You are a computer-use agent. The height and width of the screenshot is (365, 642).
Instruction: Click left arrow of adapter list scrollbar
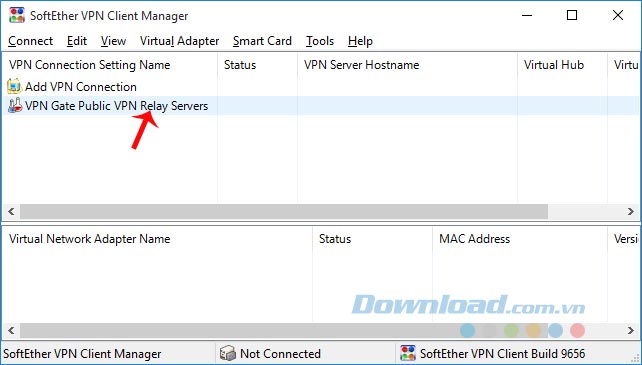coord(11,330)
